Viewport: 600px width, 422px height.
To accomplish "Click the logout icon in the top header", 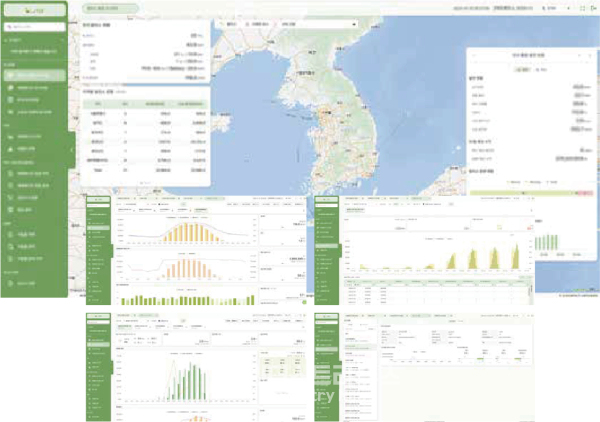I will (x=593, y=8).
